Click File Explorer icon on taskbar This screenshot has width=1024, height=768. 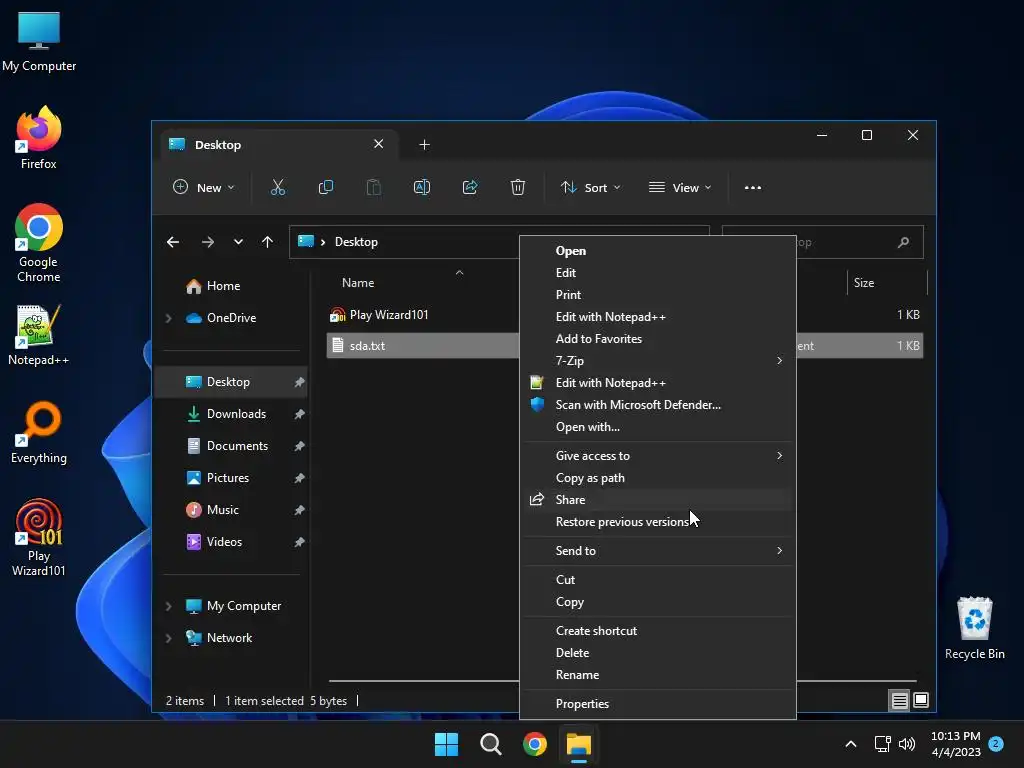pos(579,744)
